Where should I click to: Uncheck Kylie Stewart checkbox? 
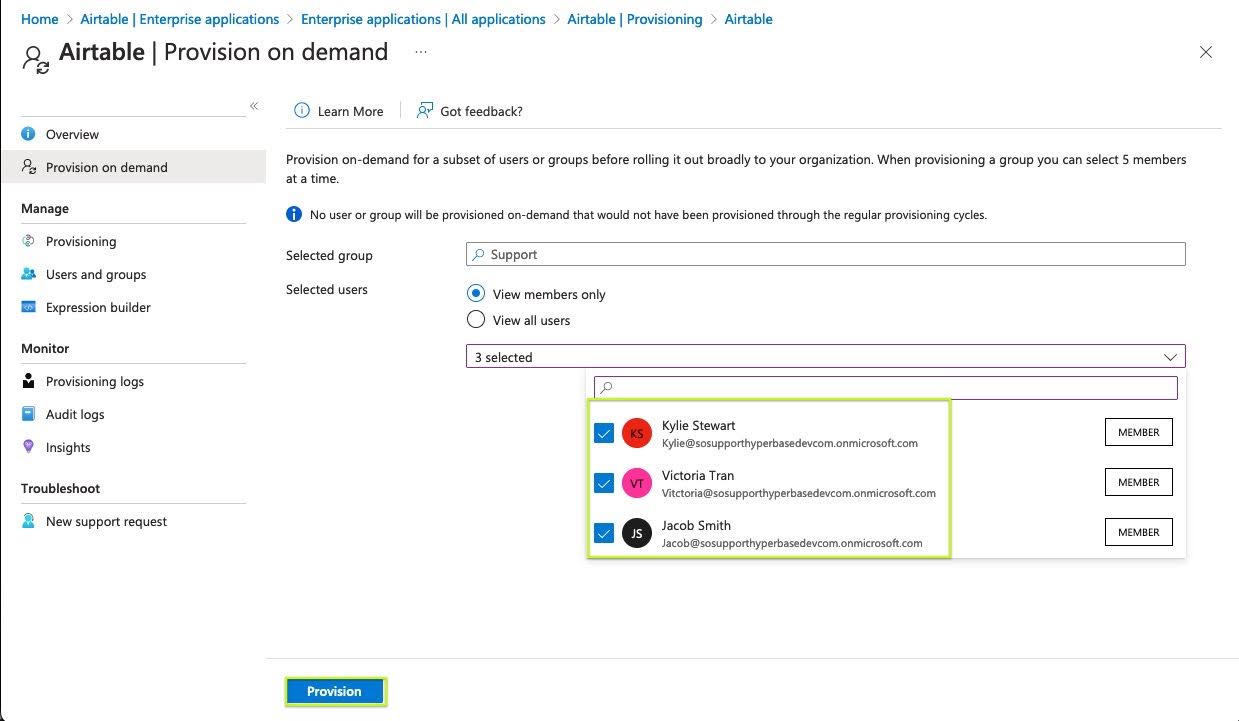604,433
